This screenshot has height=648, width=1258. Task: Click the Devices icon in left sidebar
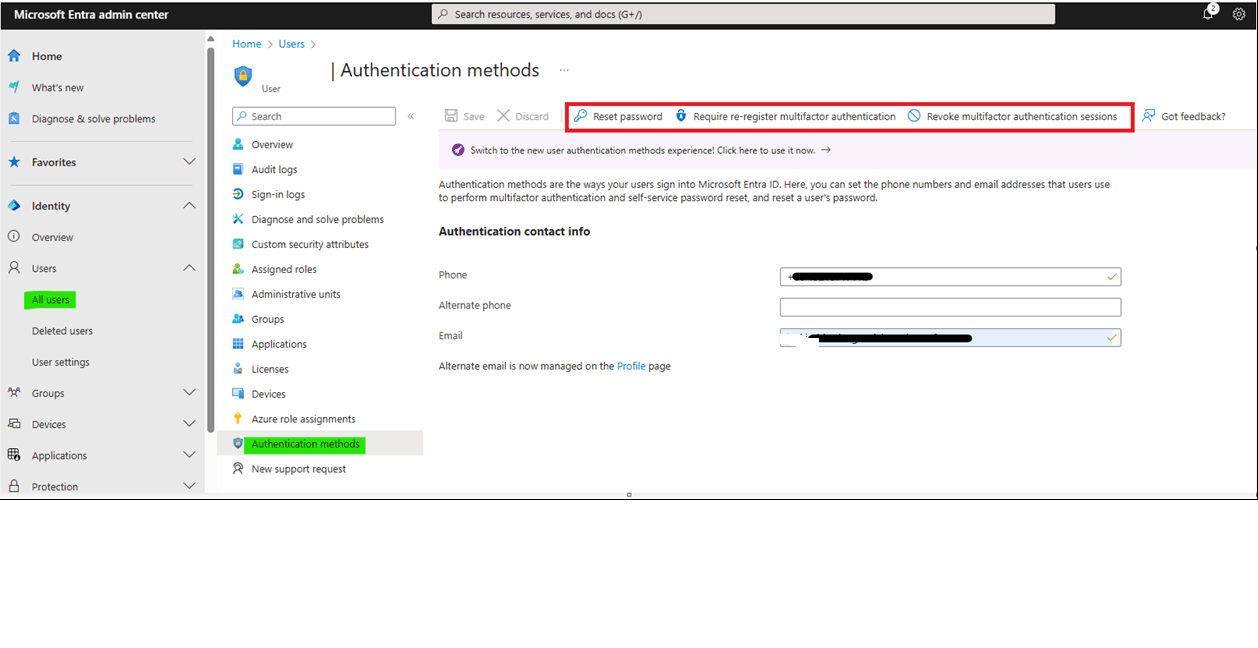pyautogui.click(x=14, y=424)
